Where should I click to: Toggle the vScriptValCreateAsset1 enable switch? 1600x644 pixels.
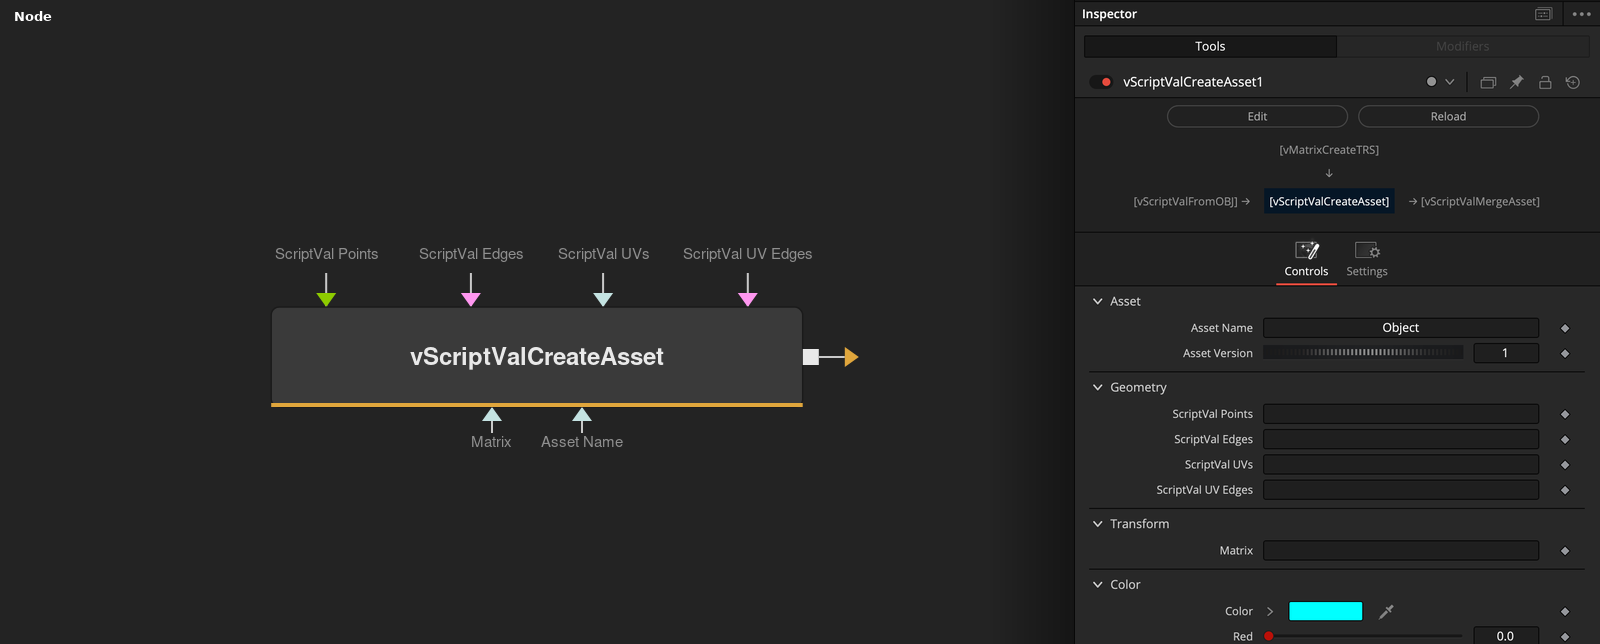click(1101, 82)
